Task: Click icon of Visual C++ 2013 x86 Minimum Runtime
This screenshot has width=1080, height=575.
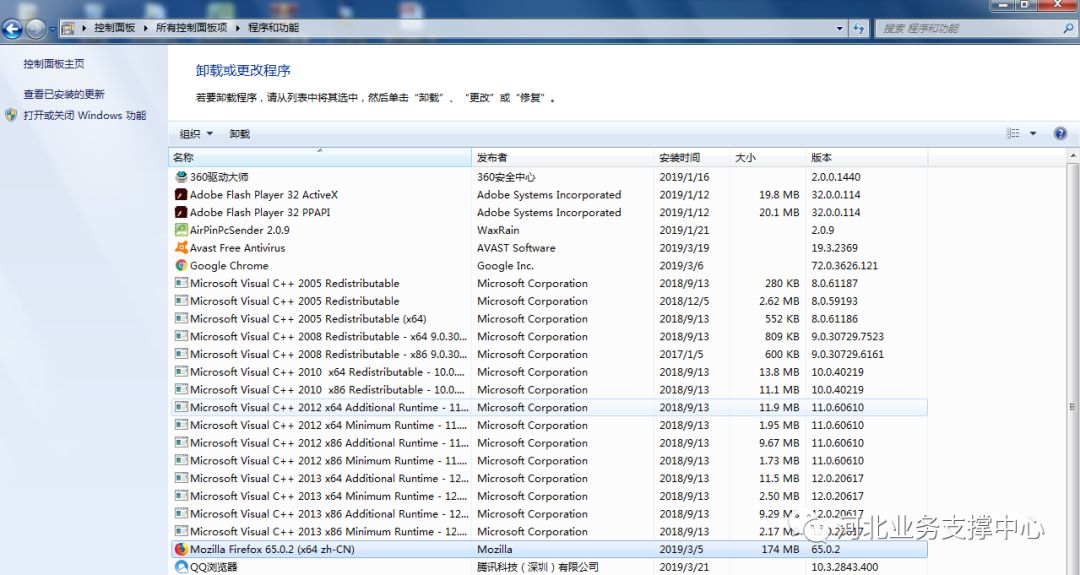Action: coord(181,531)
